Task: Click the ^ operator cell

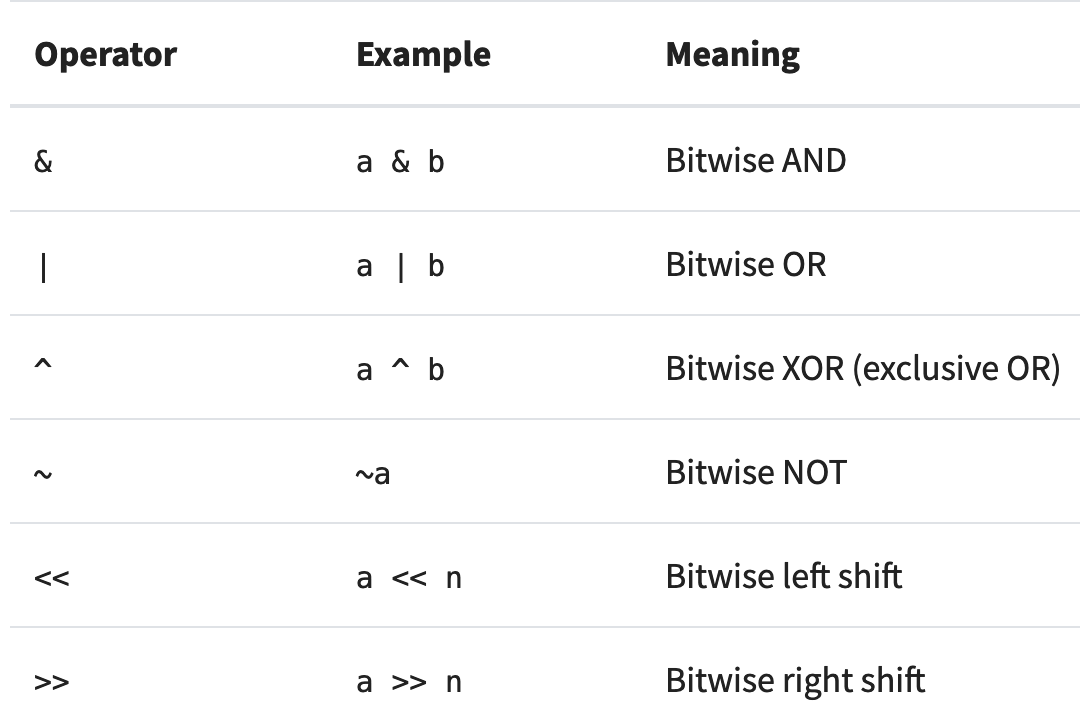Action: [x=43, y=366]
